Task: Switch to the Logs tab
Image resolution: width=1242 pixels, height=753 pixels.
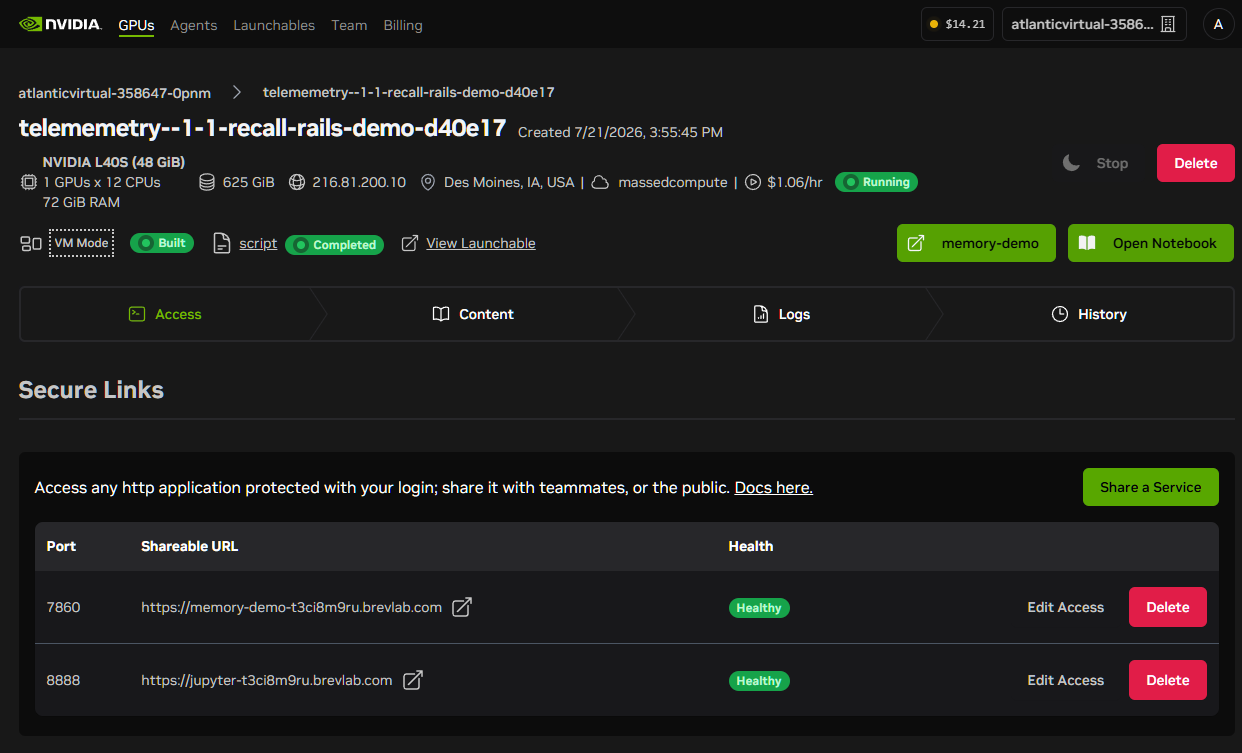Action: coord(781,314)
